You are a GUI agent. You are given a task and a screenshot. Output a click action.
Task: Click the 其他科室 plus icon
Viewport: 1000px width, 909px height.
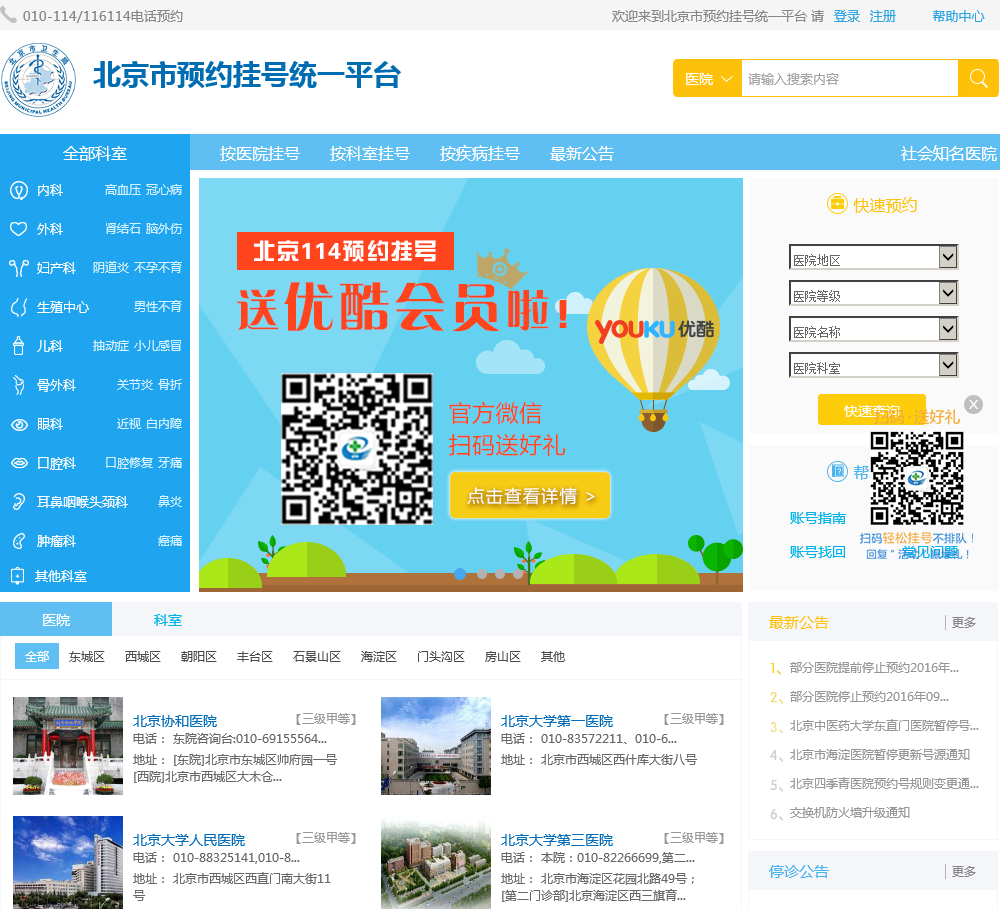(x=18, y=576)
